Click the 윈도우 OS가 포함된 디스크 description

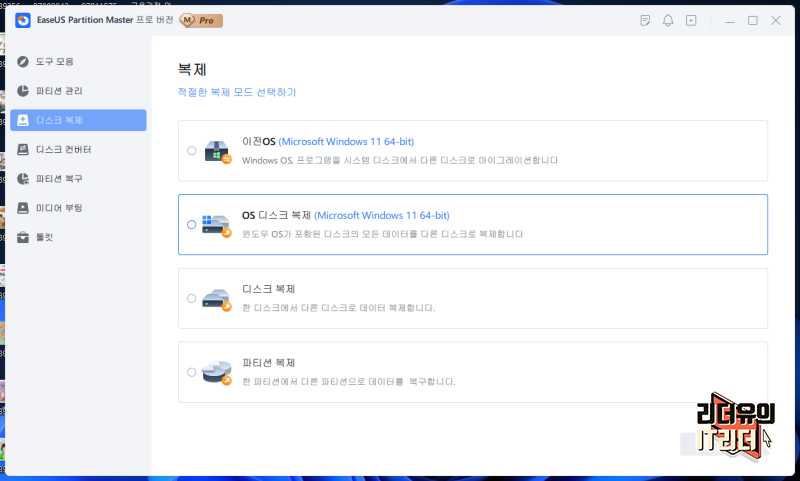382,234
